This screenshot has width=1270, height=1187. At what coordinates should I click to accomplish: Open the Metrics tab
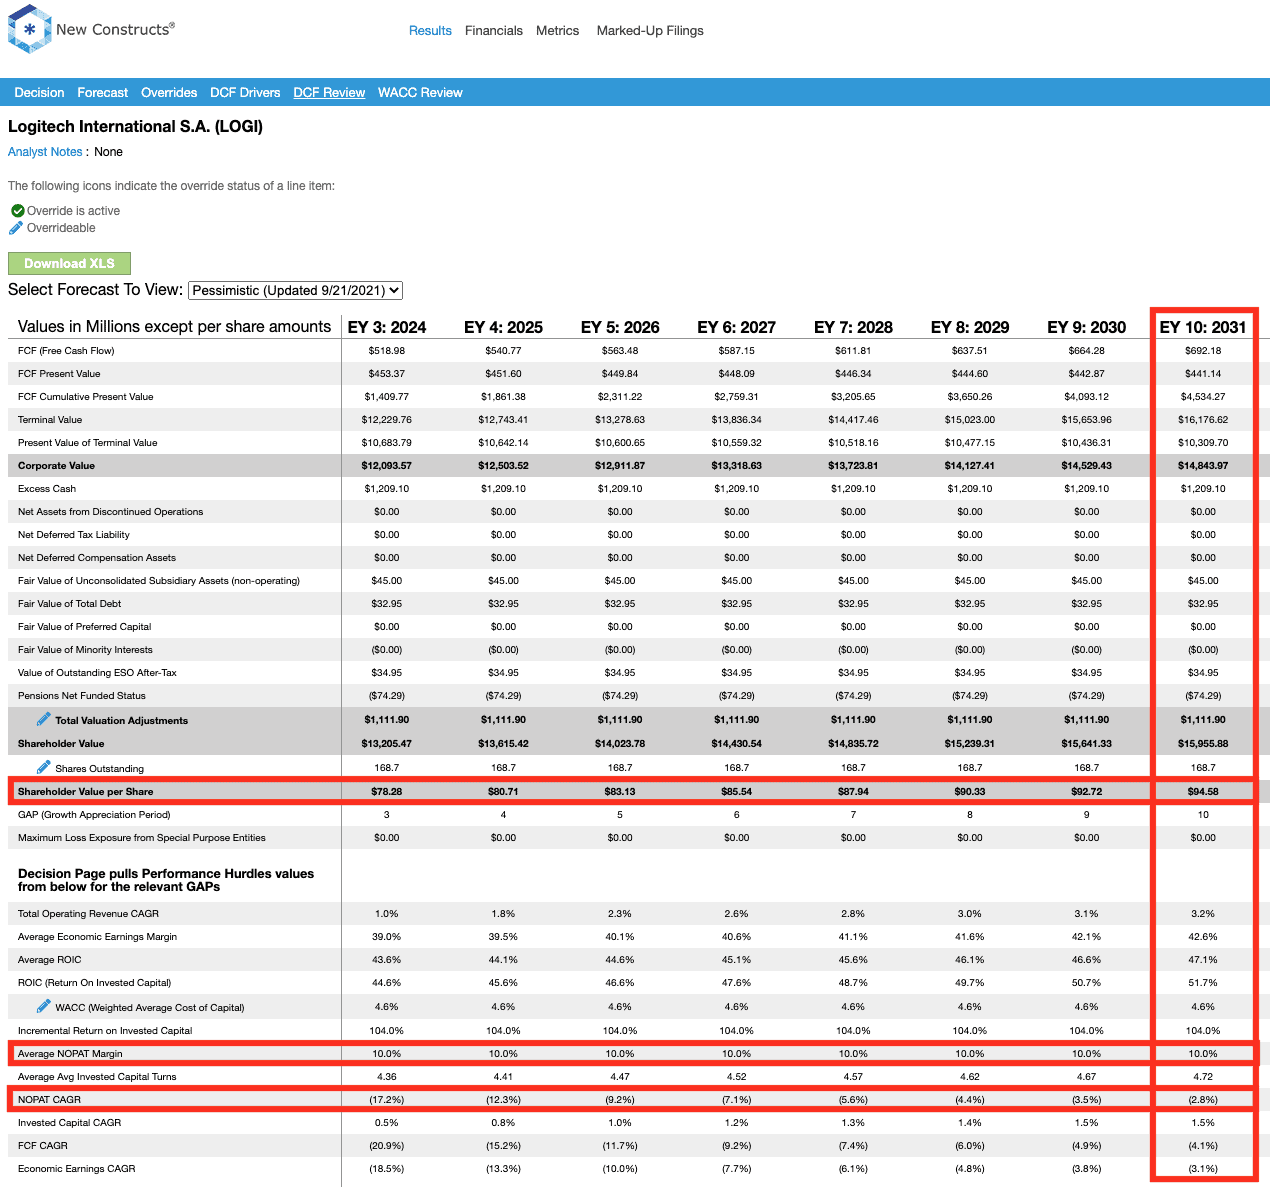(x=557, y=31)
